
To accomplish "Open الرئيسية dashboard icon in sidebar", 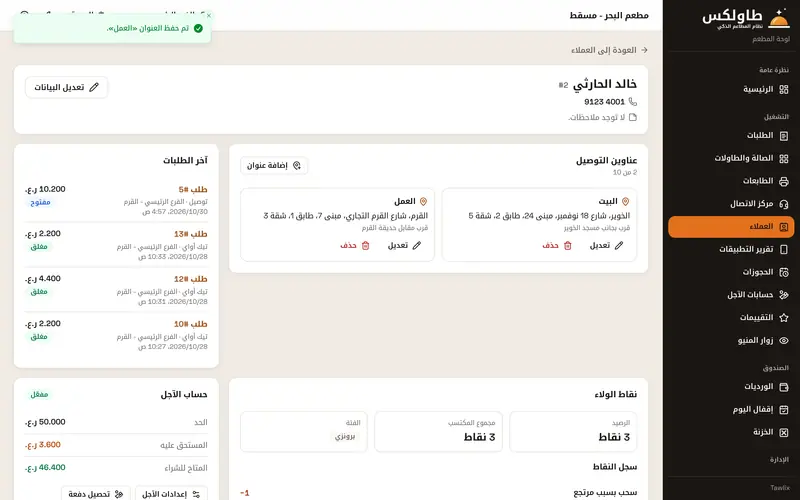I will tap(784, 90).
